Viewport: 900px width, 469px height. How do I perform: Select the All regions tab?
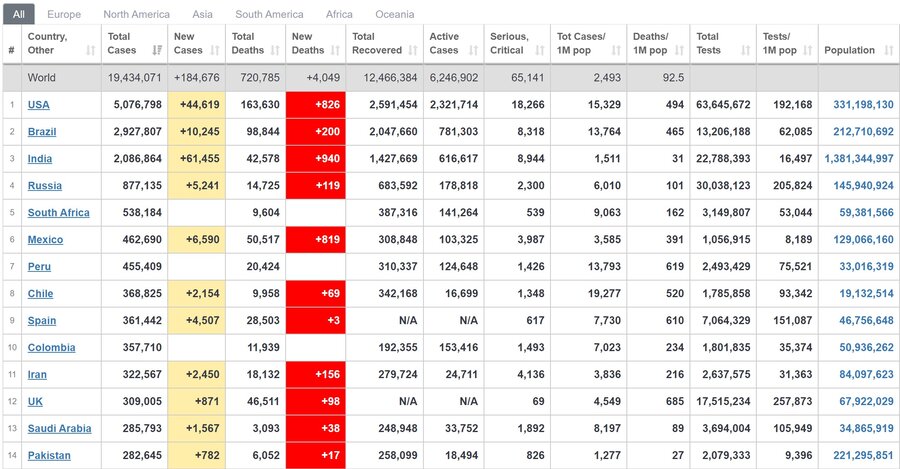[x=19, y=14]
